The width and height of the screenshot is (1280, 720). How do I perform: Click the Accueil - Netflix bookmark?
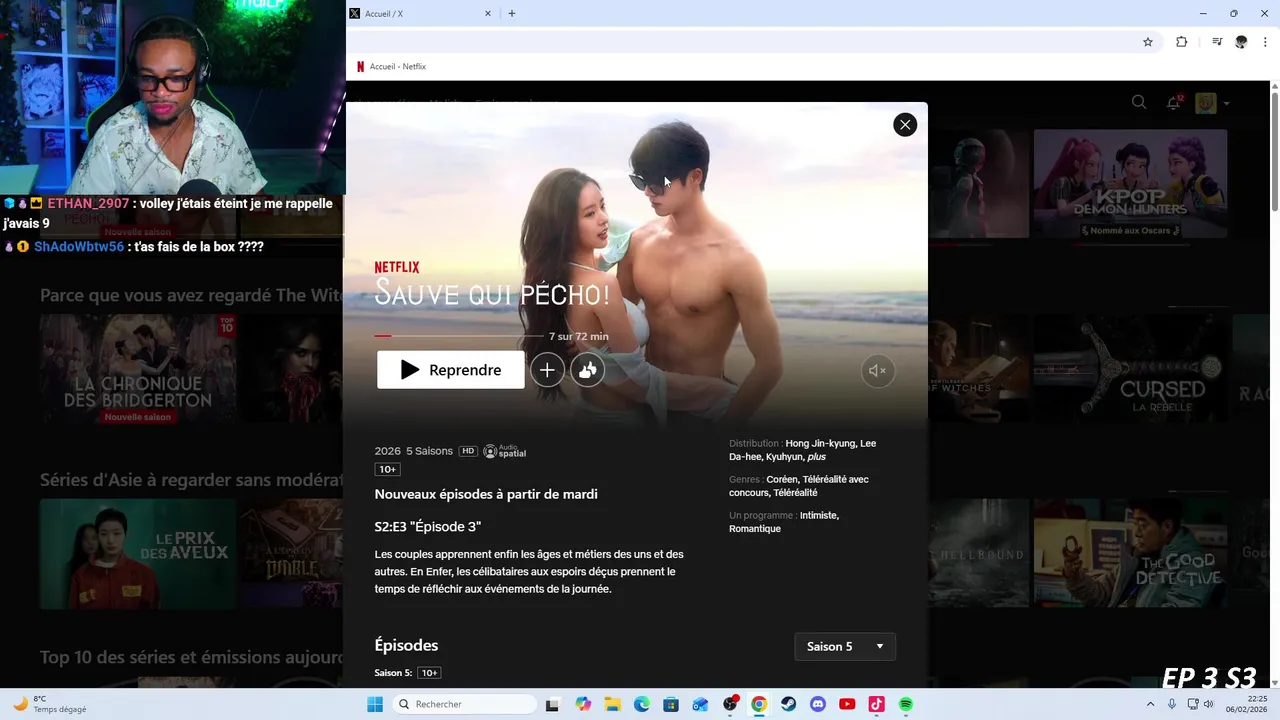click(391, 67)
